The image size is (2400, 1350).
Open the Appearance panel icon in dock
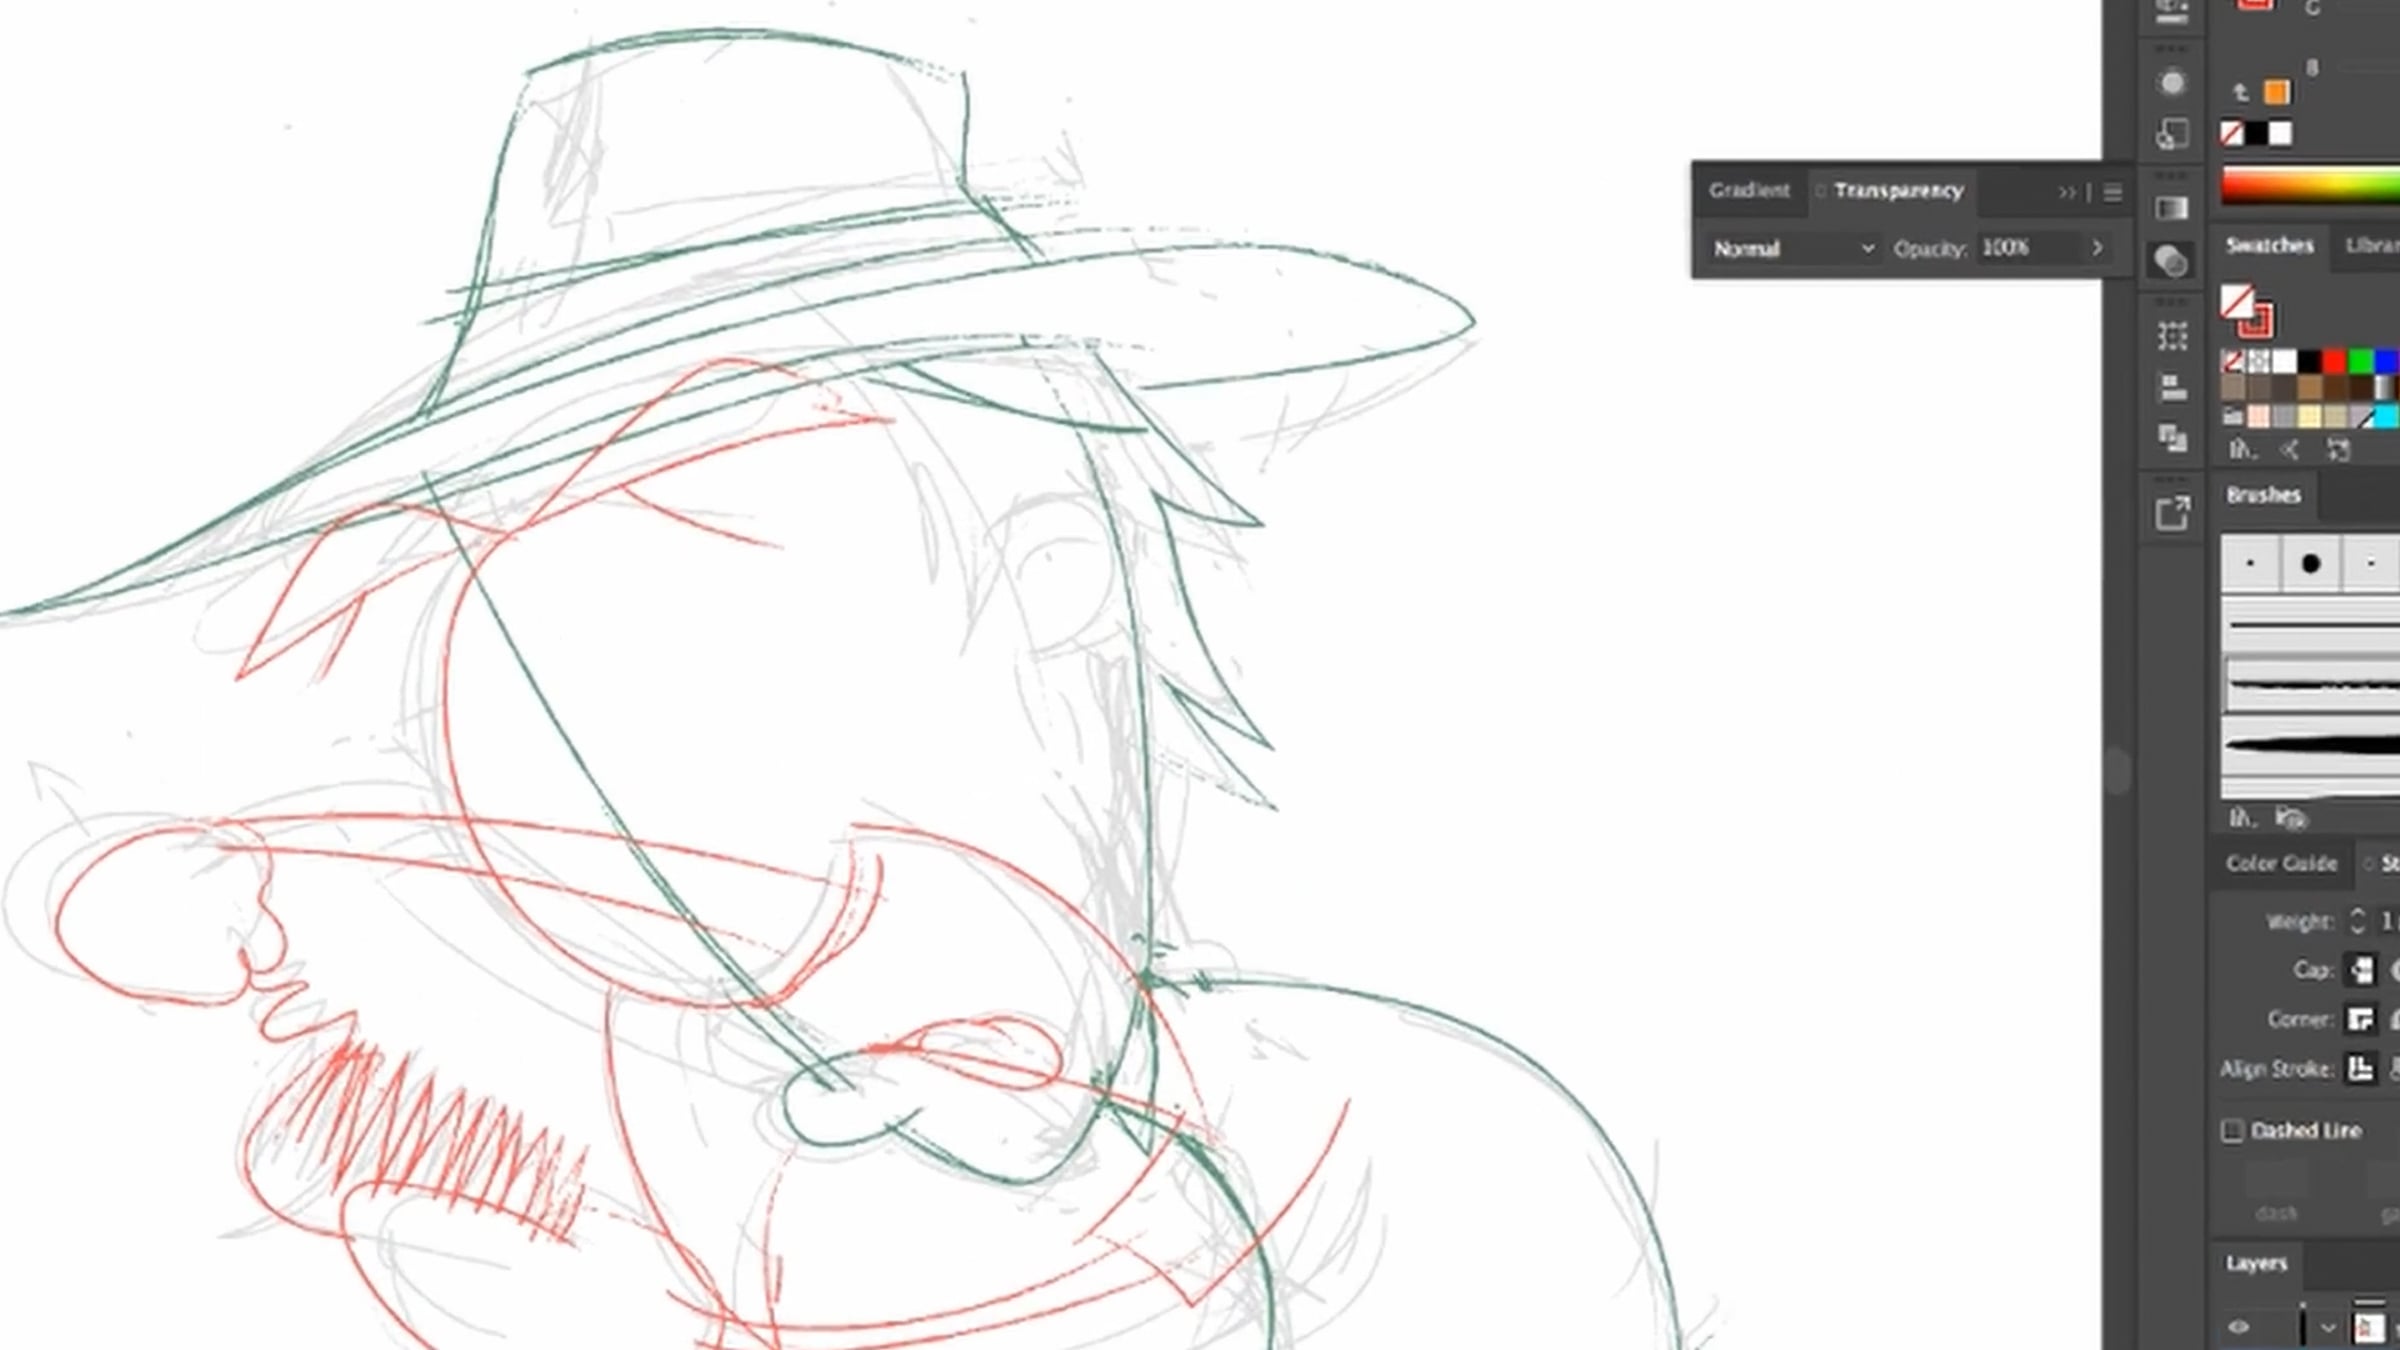click(x=2171, y=83)
